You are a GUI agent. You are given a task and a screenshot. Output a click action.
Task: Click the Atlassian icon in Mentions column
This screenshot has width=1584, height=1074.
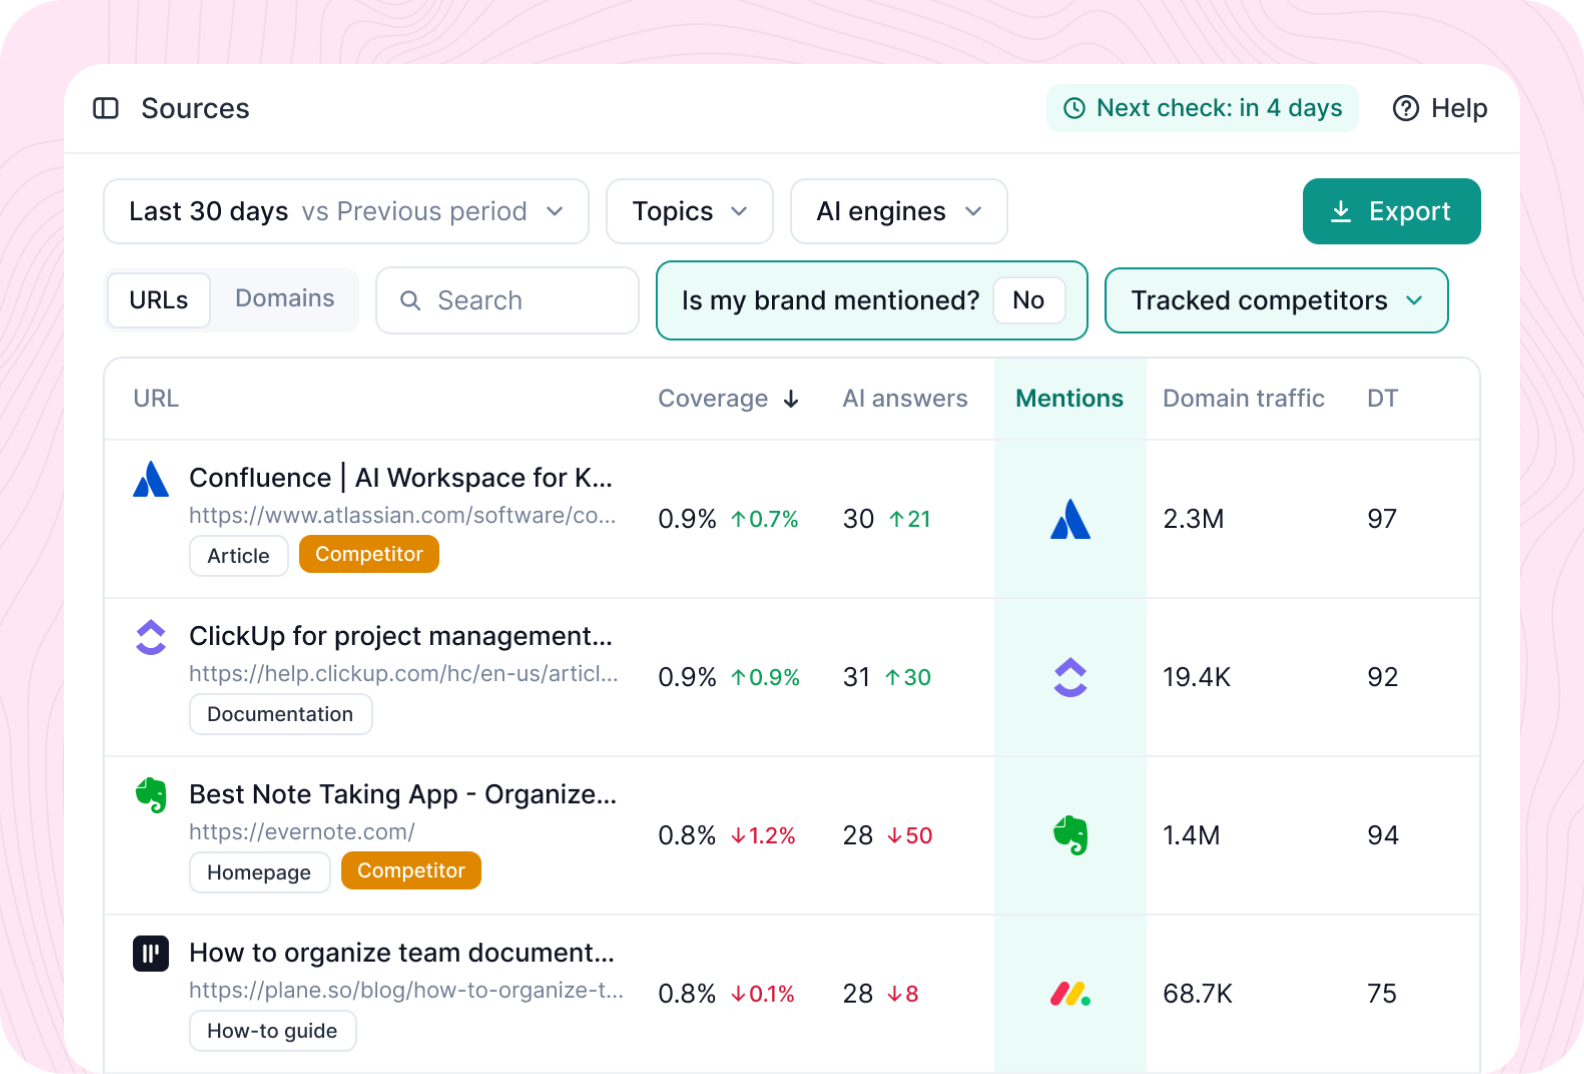1070,519
